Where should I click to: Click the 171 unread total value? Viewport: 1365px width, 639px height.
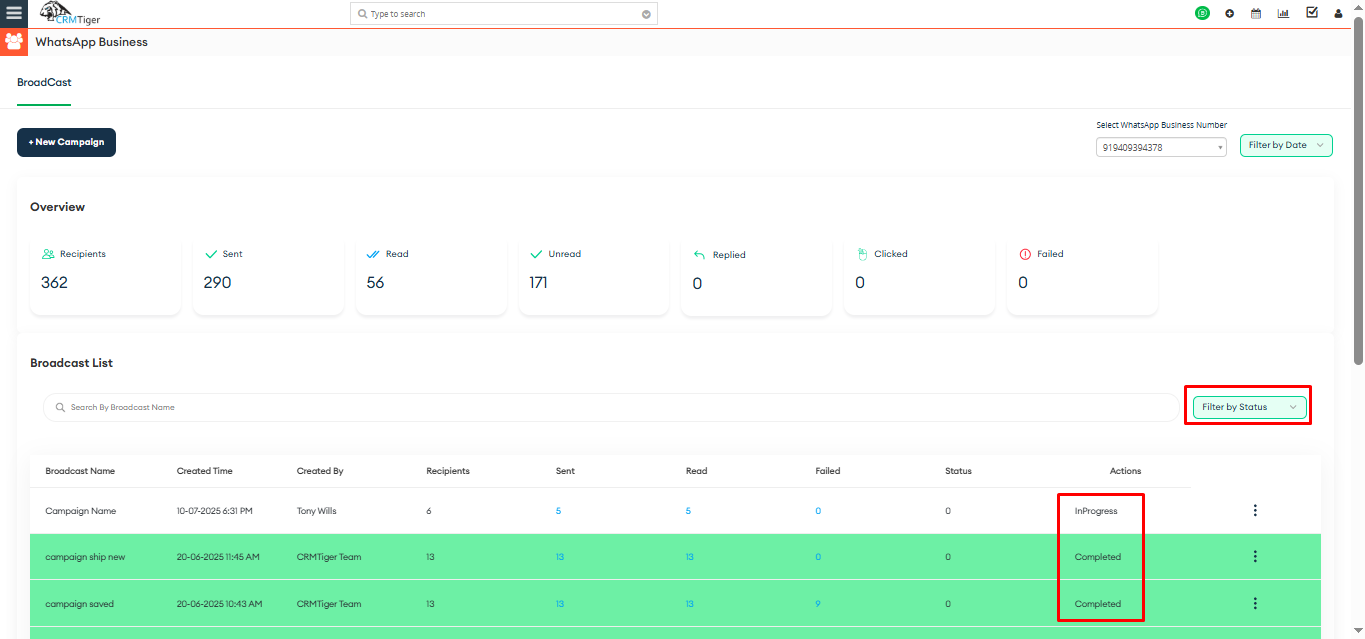538,283
